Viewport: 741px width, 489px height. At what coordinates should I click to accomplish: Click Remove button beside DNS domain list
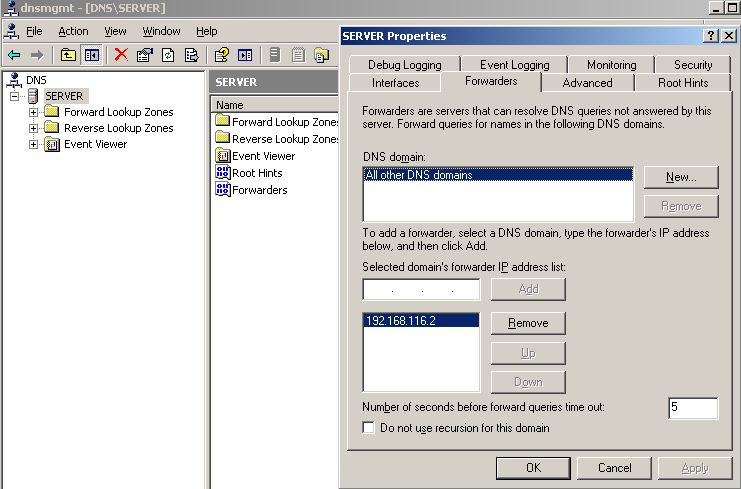click(x=681, y=206)
